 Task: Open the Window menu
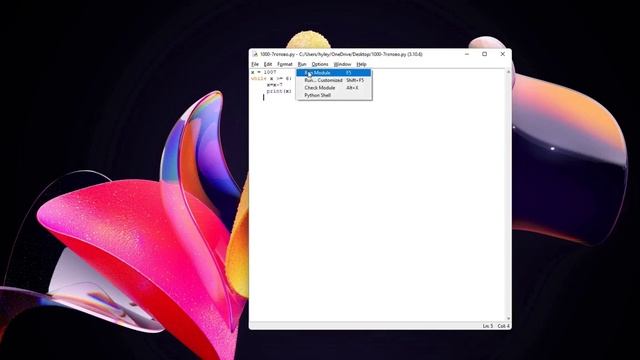[342, 64]
